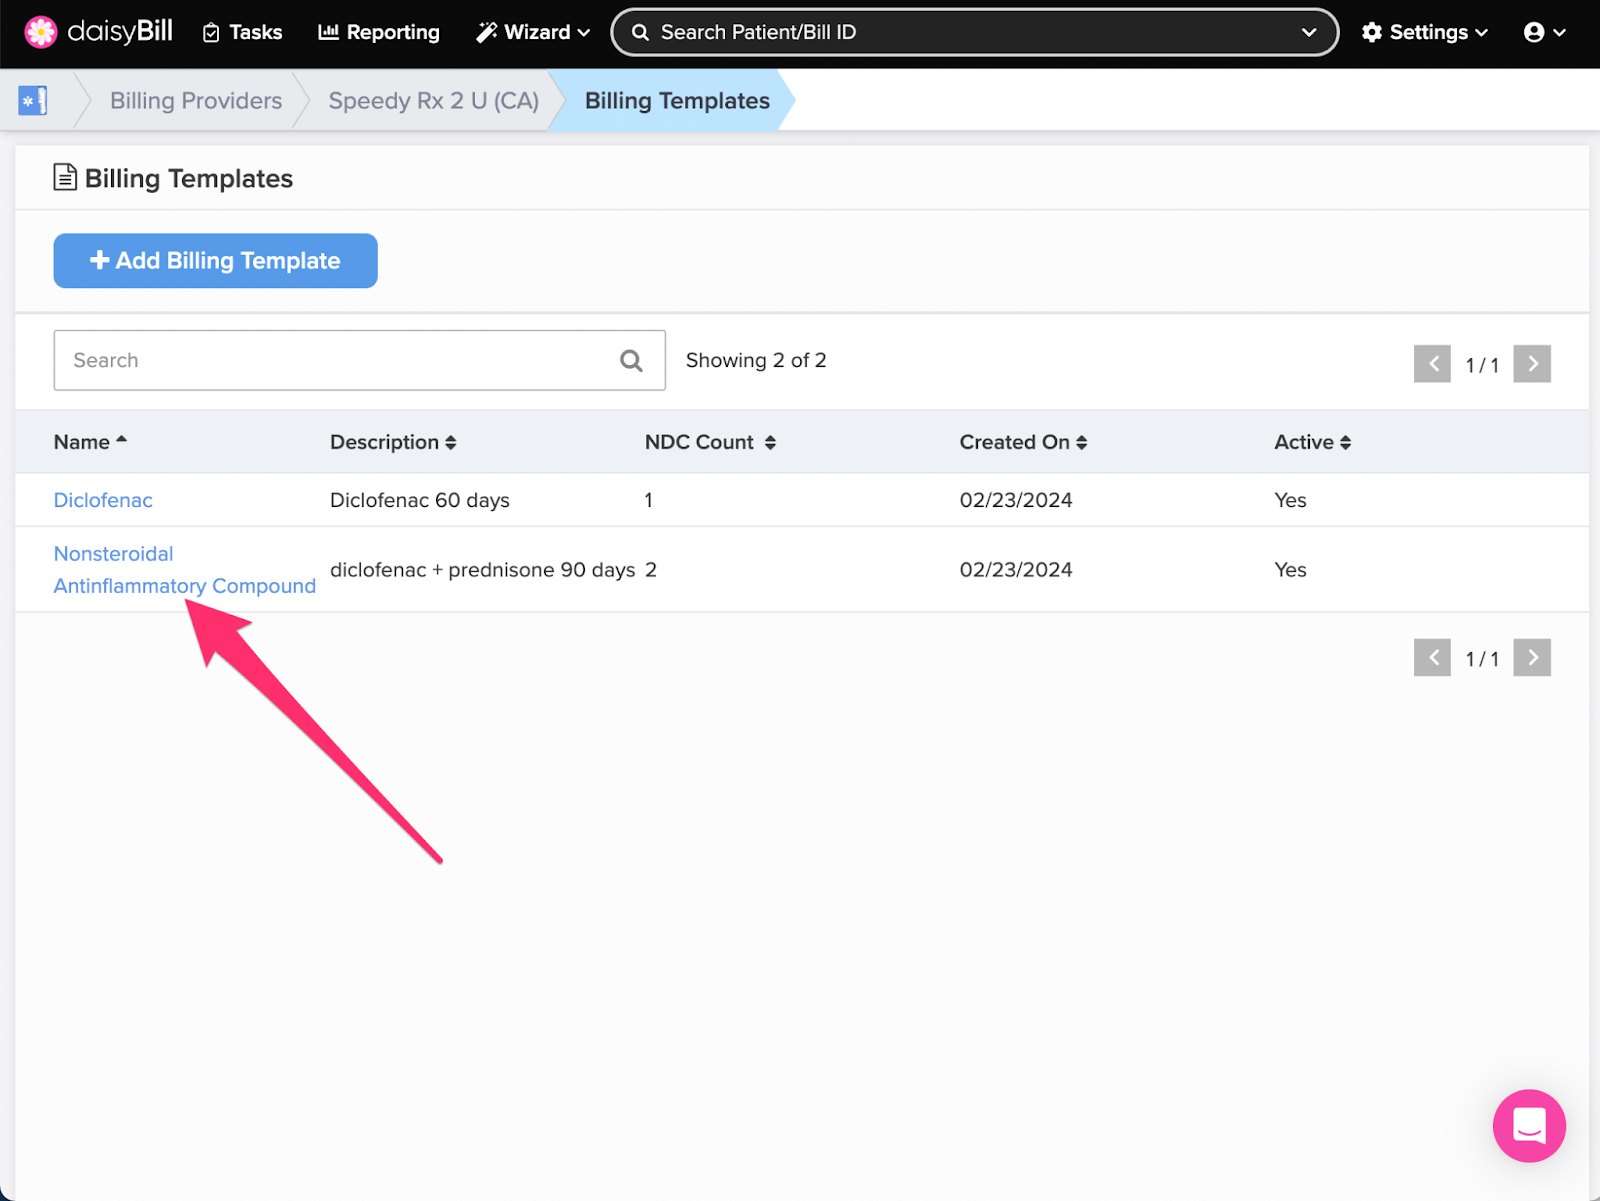Expand the patient search scope dropdown chevron
This screenshot has height=1201, width=1600.
click(x=1310, y=31)
